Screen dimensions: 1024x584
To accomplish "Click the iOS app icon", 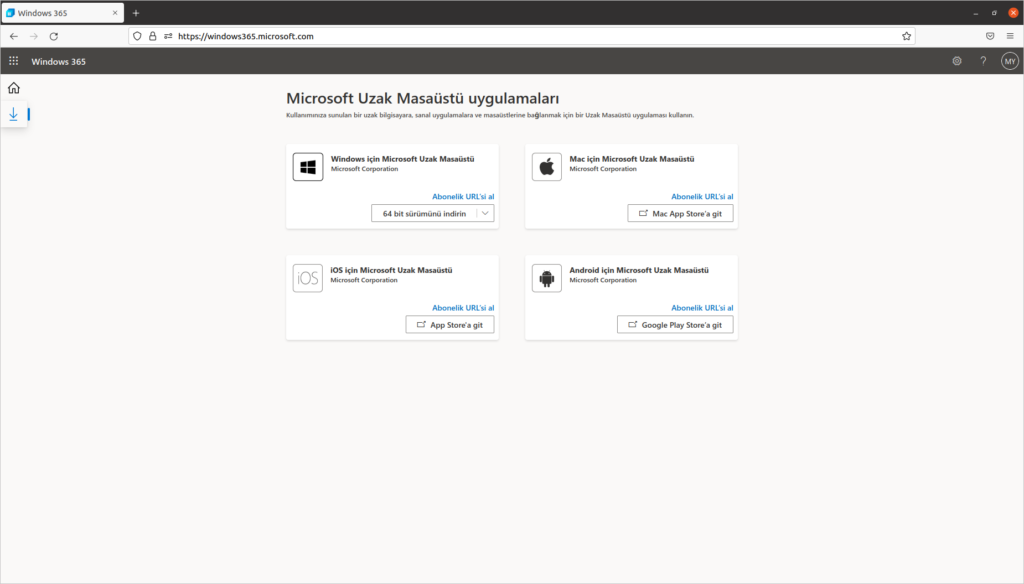I will tap(308, 278).
